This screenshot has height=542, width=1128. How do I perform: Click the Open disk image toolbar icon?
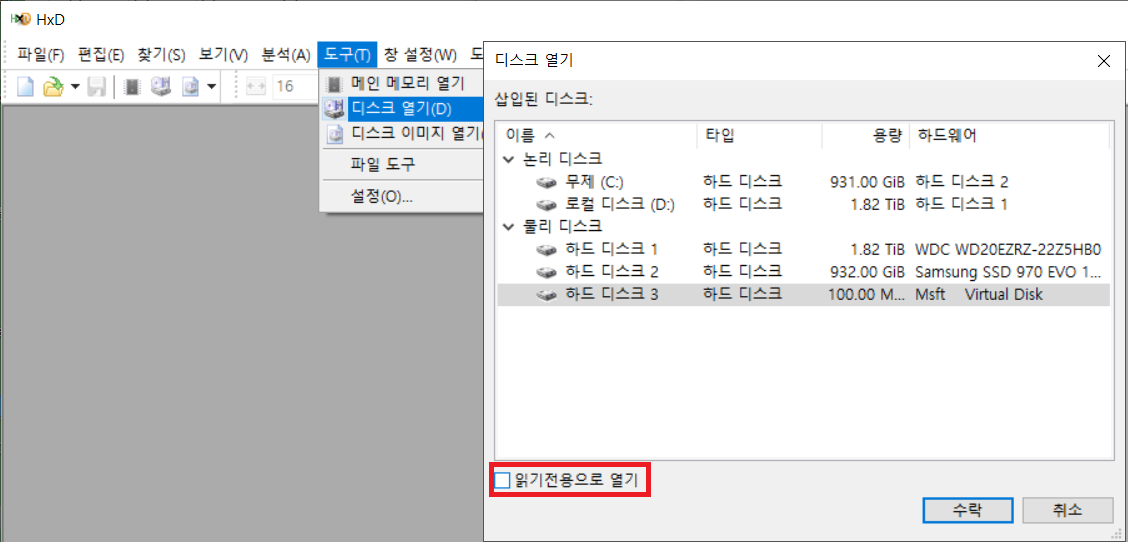(x=190, y=87)
